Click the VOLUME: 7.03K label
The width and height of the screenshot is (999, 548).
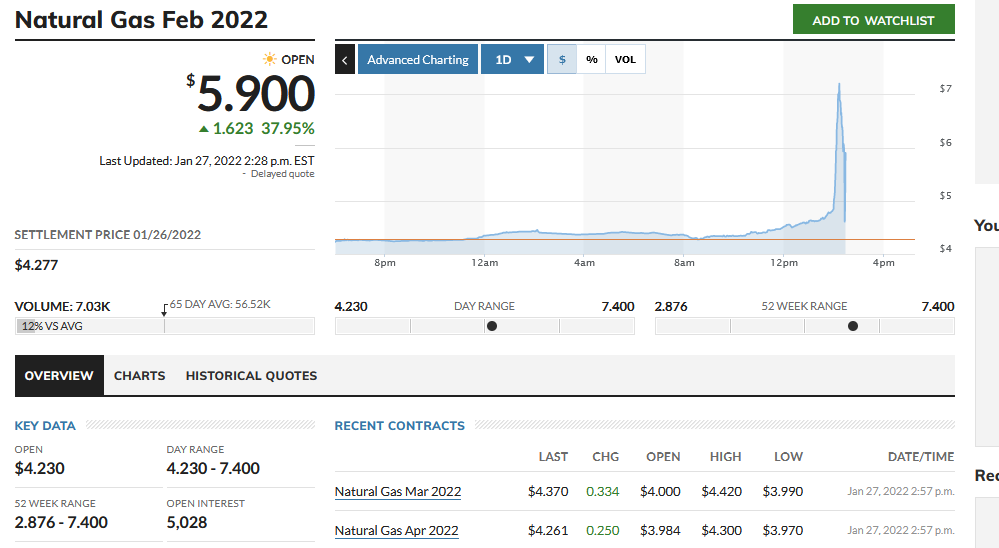62,306
